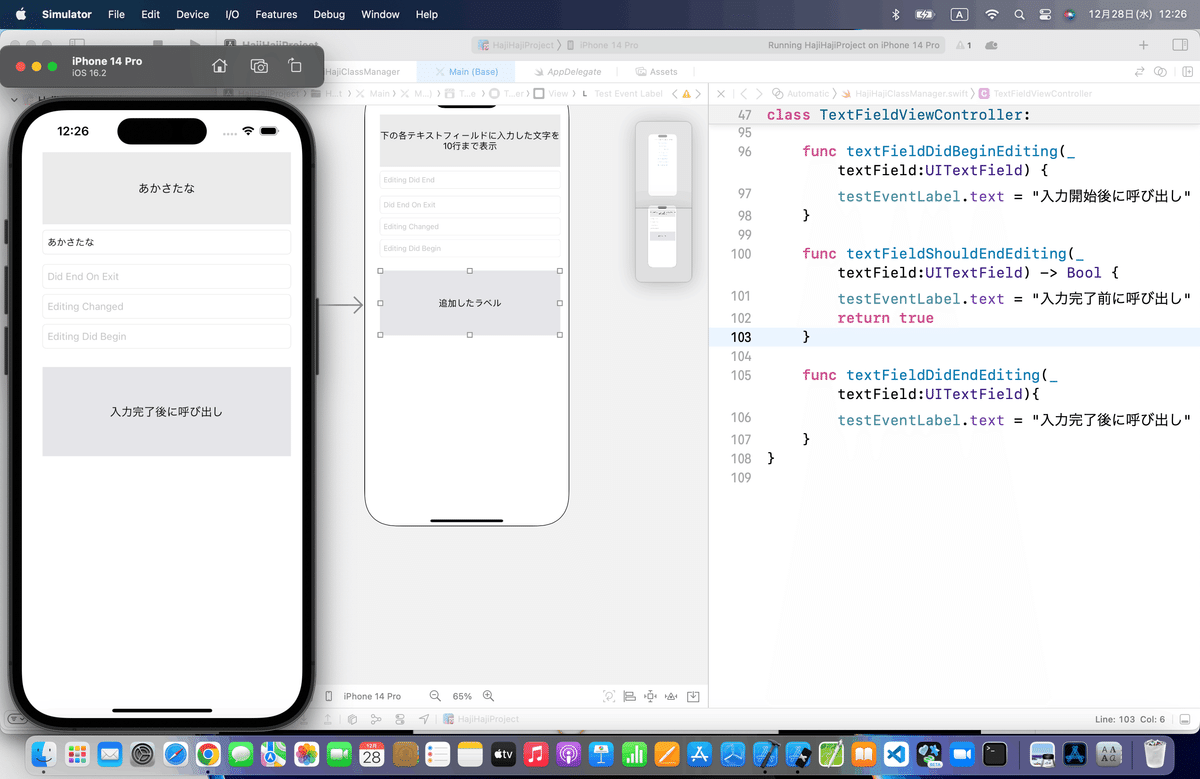Click the warning count indicator in toolbar
Screen dimensions: 1200x779
coord(963,45)
